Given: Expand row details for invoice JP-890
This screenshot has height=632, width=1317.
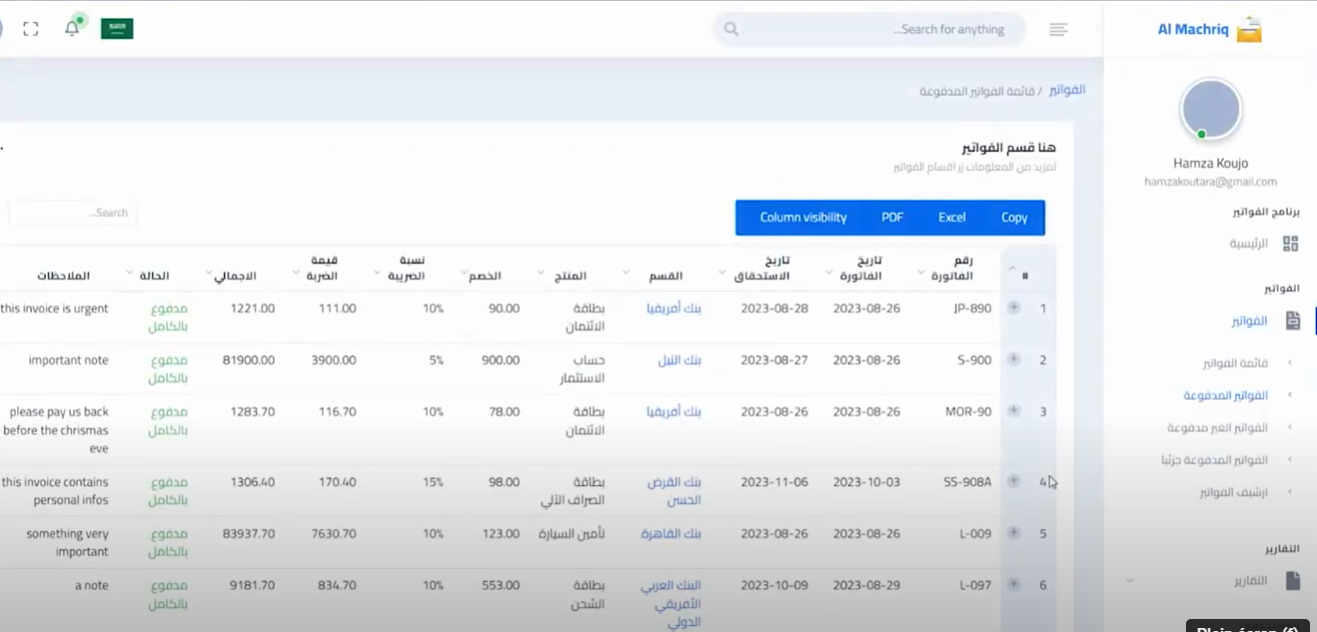Looking at the screenshot, I should pos(1013,308).
